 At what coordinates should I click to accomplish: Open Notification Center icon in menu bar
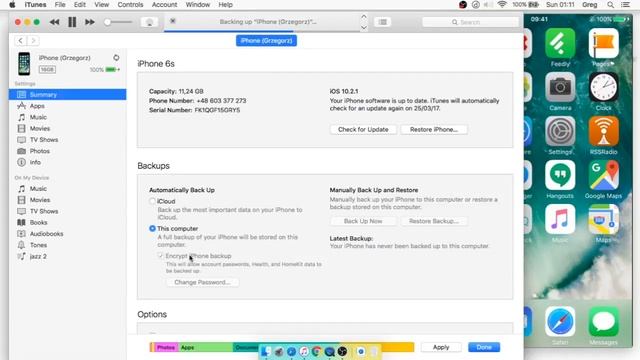point(625,4)
